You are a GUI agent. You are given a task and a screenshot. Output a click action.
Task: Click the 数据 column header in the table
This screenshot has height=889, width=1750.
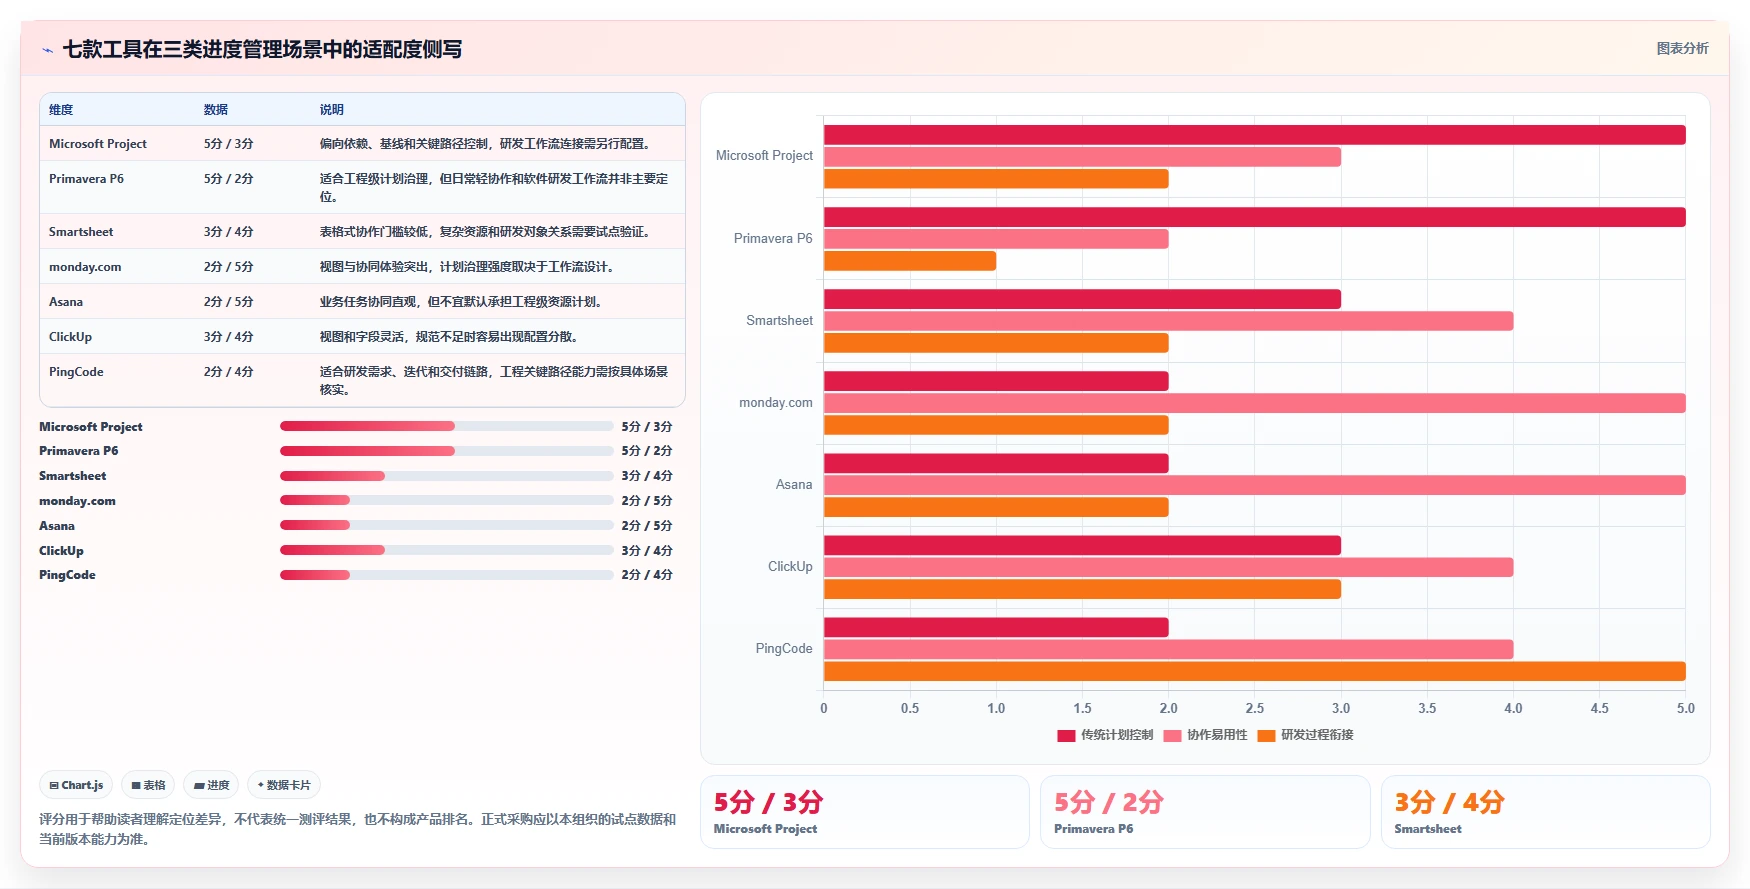(x=216, y=110)
